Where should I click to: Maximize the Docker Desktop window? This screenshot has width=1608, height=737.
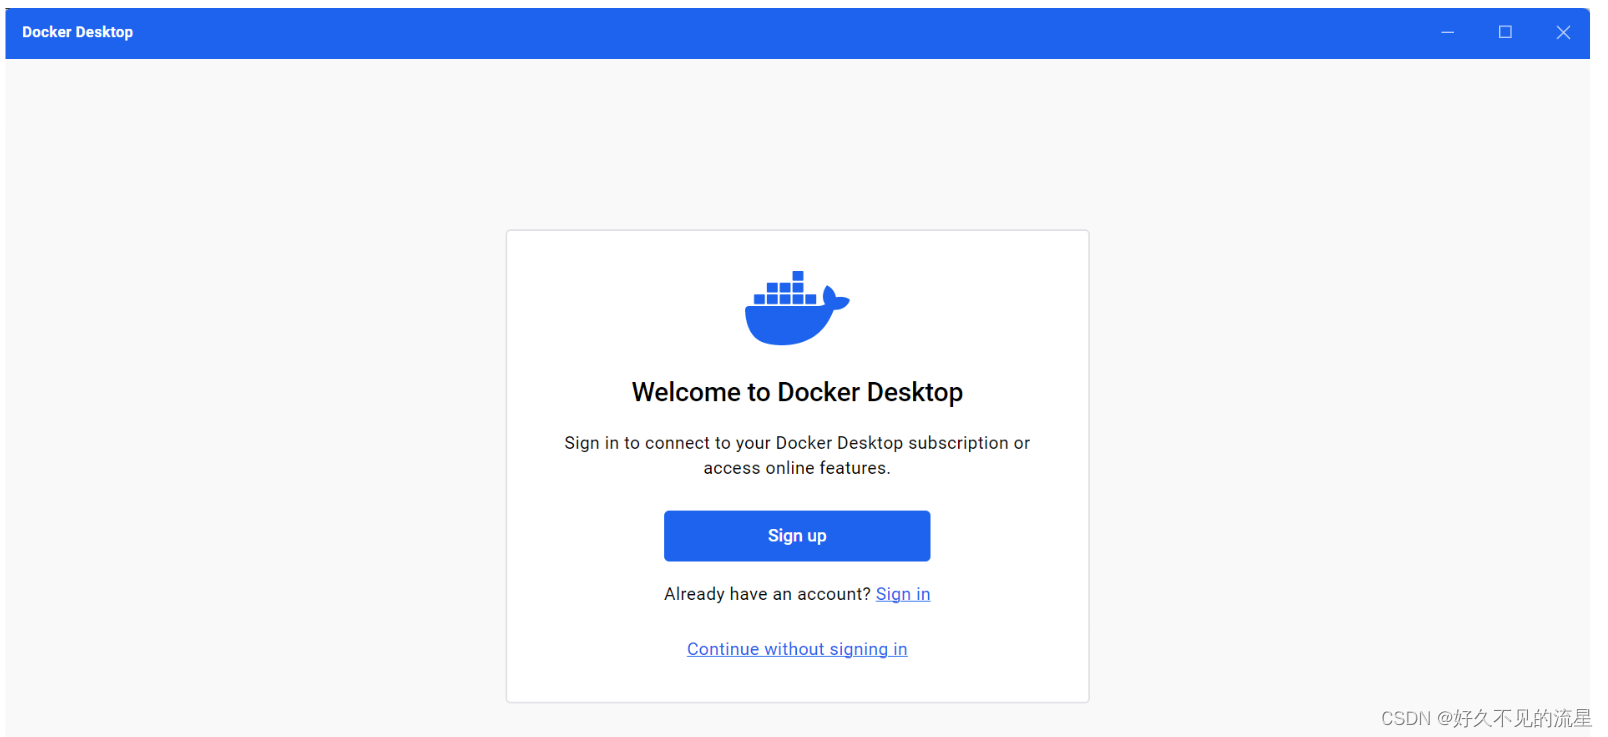(1505, 32)
